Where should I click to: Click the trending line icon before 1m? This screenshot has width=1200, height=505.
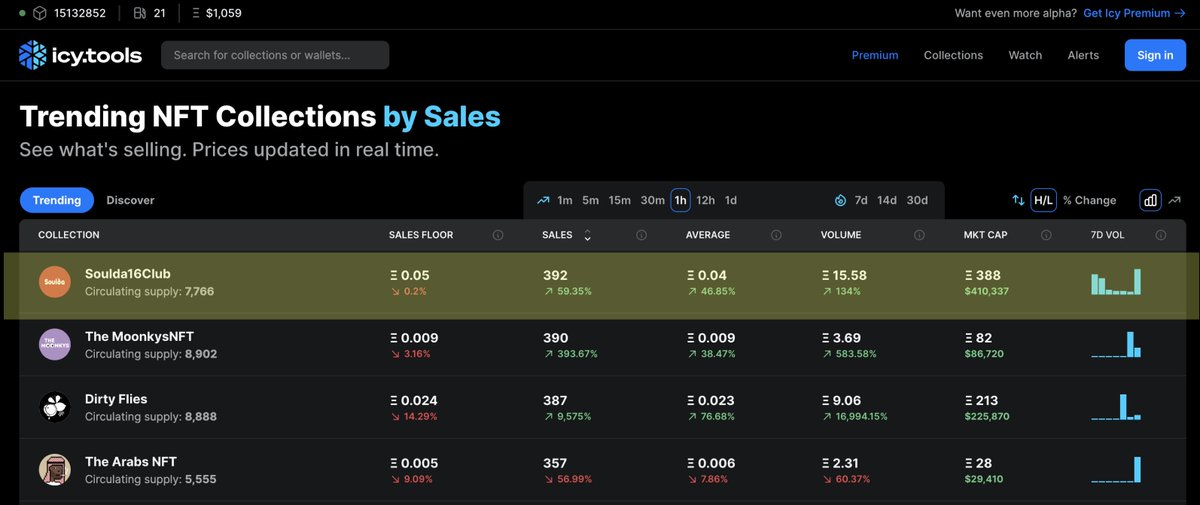(x=543, y=200)
